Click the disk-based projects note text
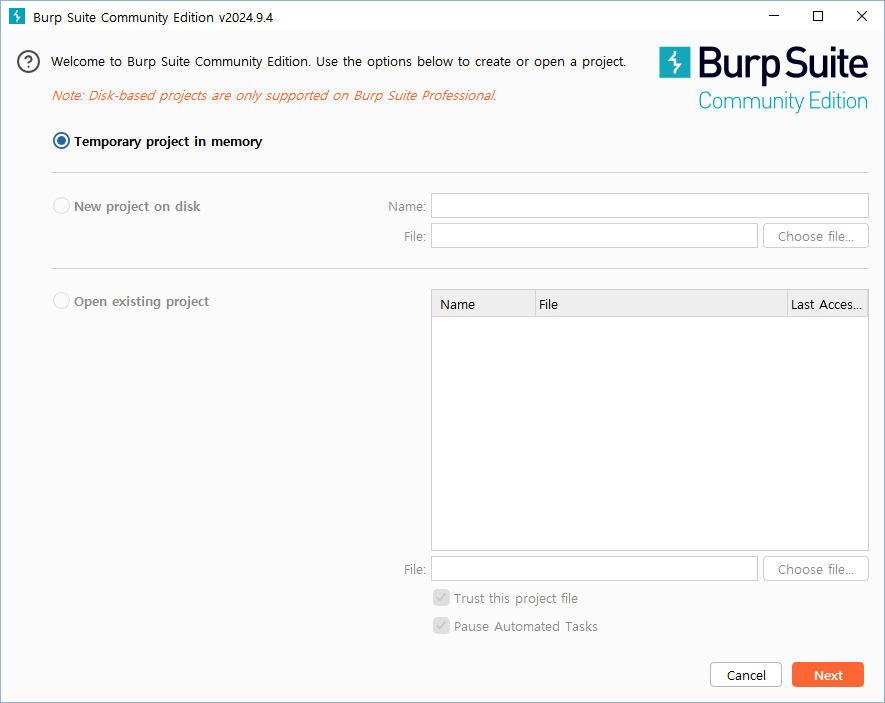This screenshot has width=885, height=703. [274, 95]
